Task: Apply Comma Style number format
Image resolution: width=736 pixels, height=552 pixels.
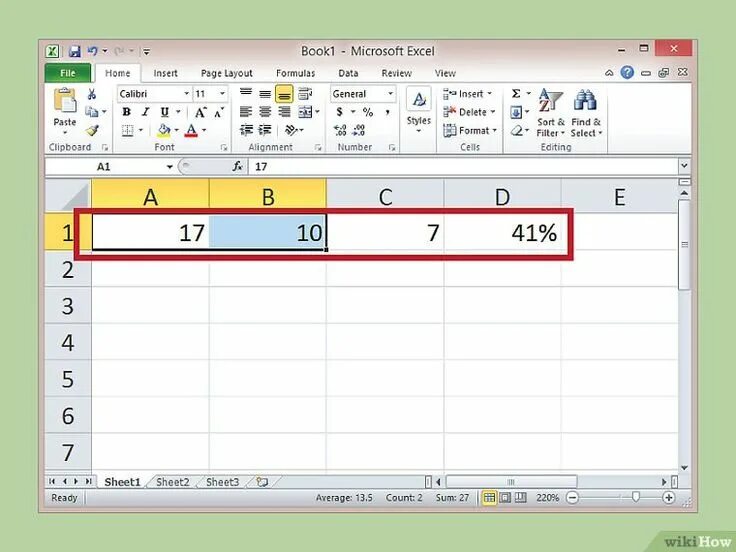Action: 387,112
